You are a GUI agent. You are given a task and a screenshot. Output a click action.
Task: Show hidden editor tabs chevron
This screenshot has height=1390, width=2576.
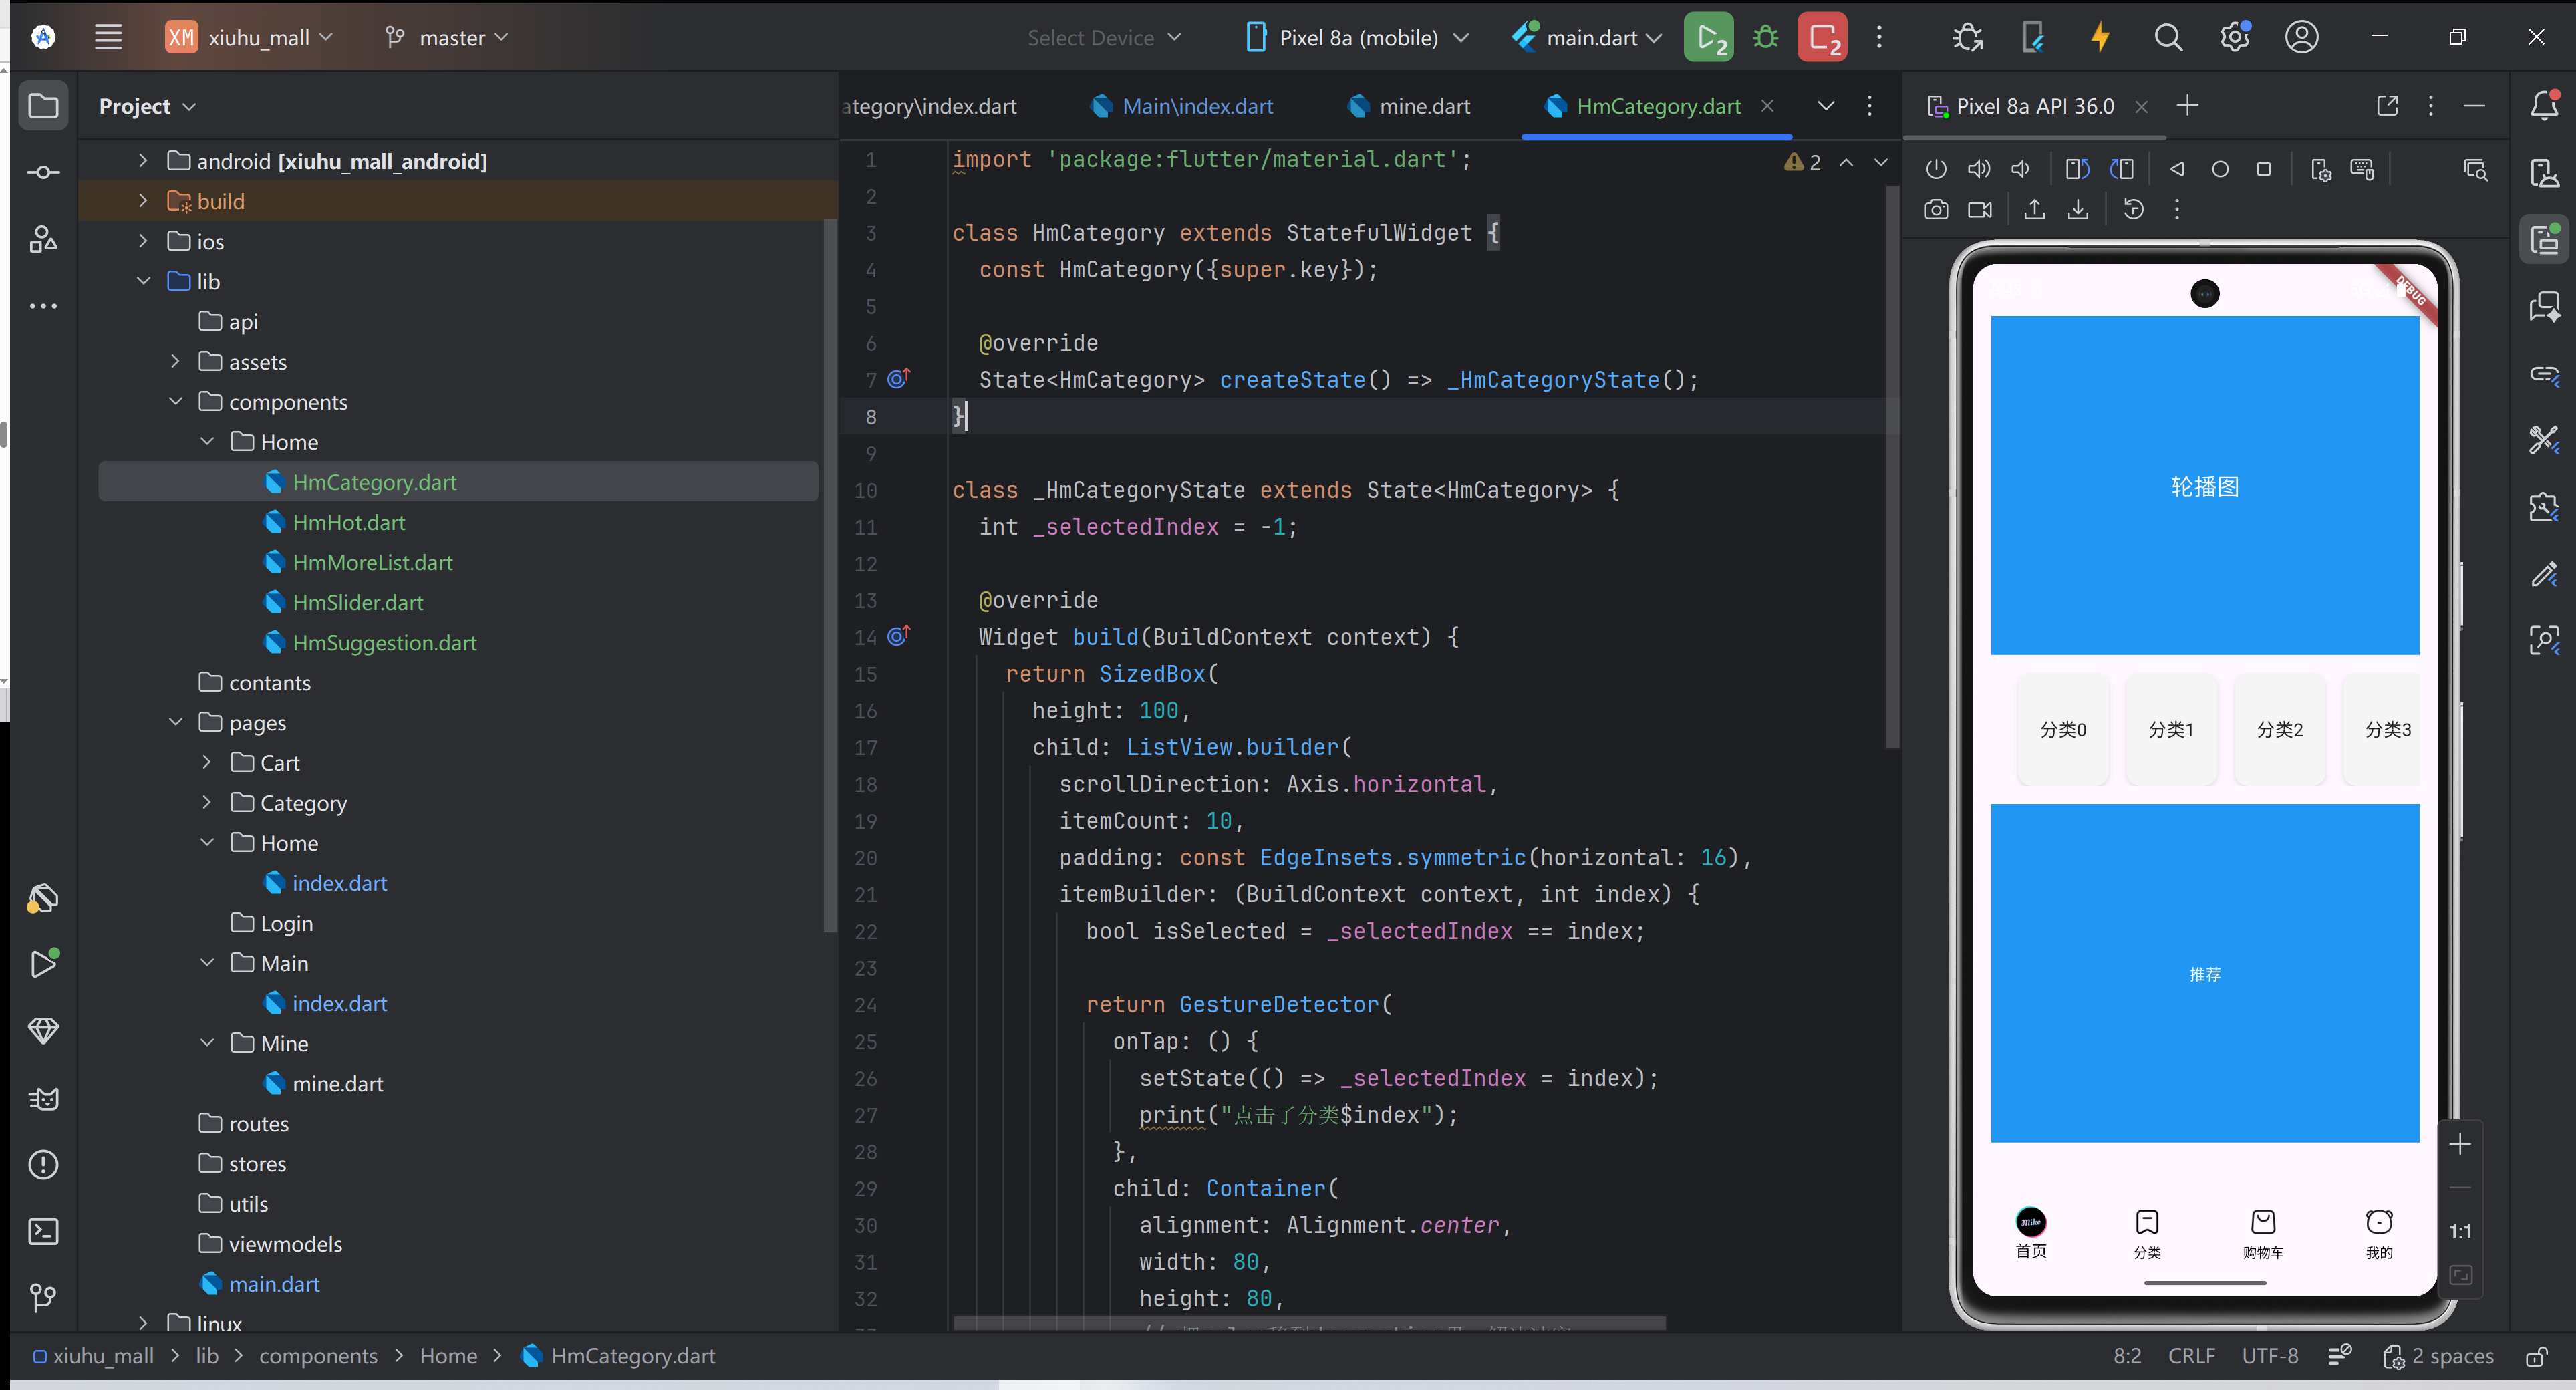1826,106
